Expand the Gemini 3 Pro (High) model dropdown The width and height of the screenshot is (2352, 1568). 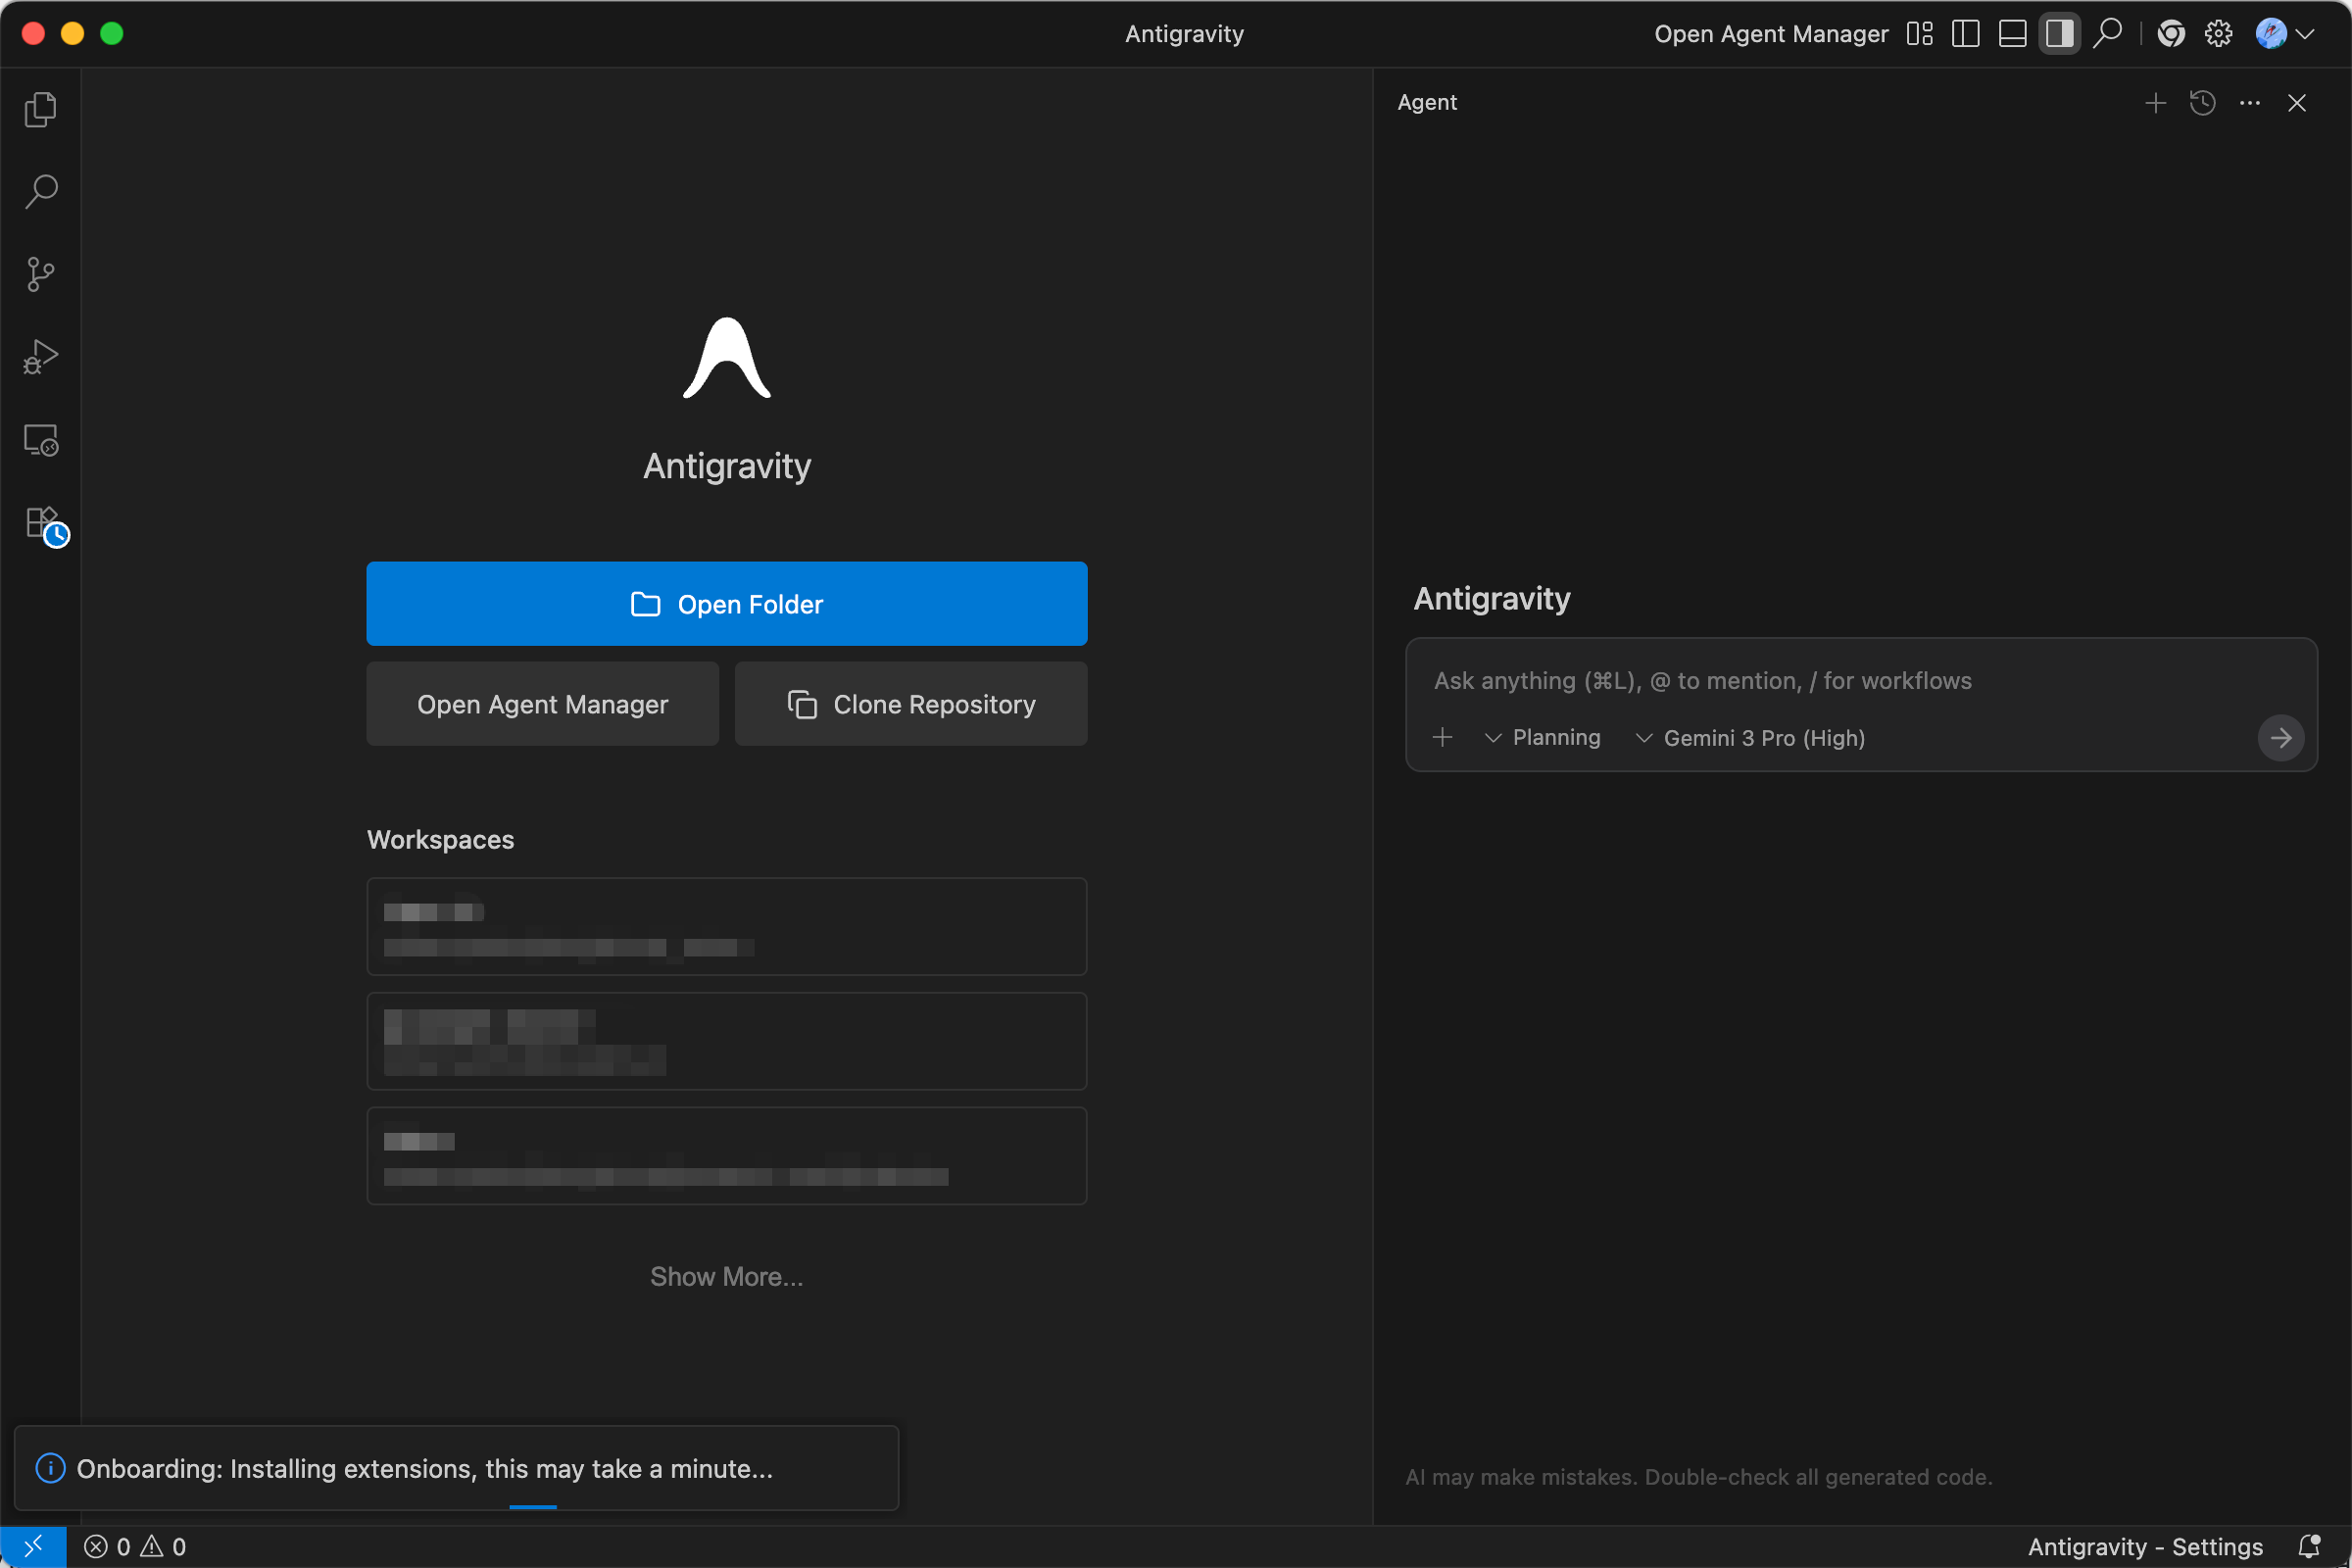point(1750,738)
